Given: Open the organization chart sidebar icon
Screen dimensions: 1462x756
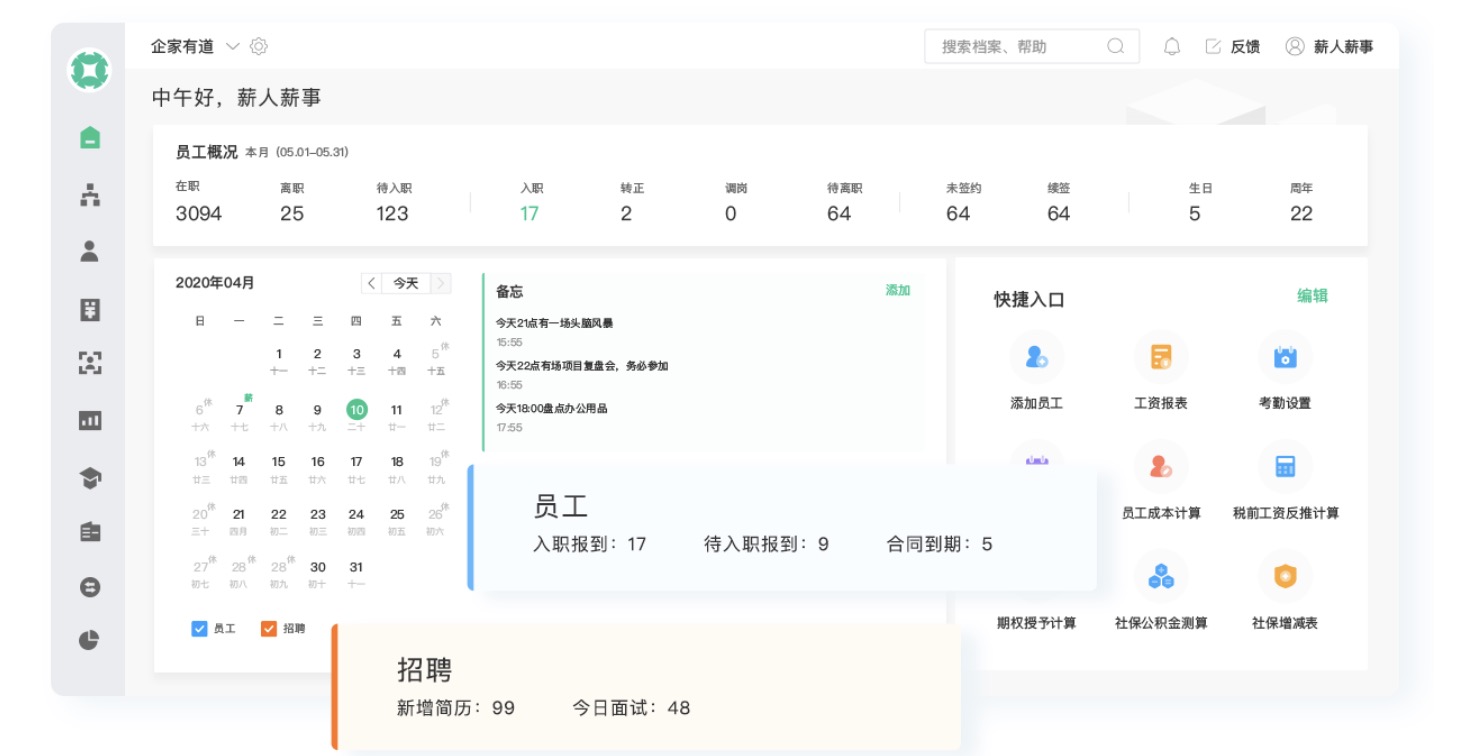Looking at the screenshot, I should coord(90,195).
